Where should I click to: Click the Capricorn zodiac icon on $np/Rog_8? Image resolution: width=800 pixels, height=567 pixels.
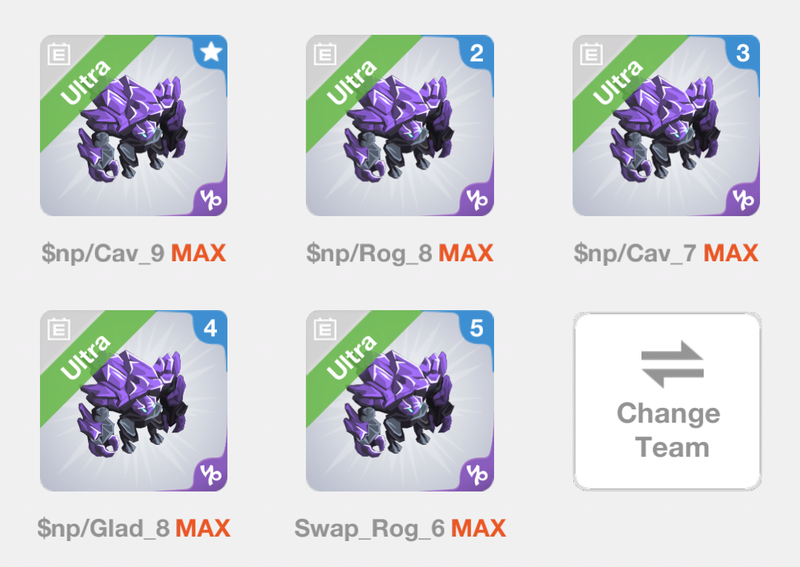(477, 200)
